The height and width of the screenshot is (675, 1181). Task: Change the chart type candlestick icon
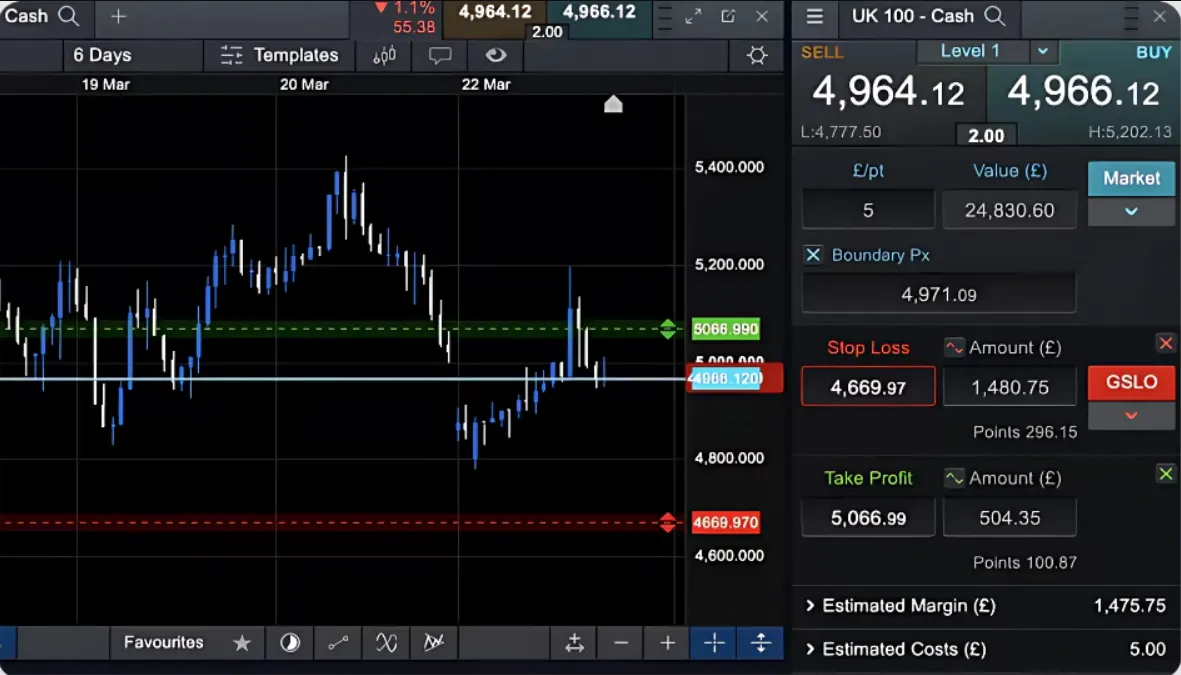385,55
